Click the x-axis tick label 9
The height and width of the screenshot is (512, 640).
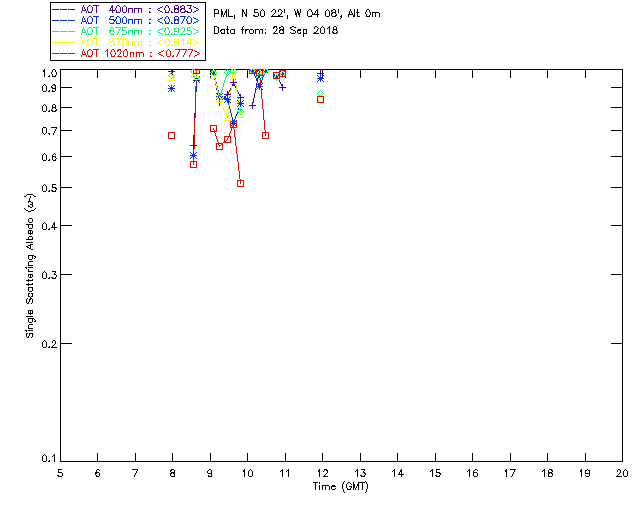[x=210, y=473]
